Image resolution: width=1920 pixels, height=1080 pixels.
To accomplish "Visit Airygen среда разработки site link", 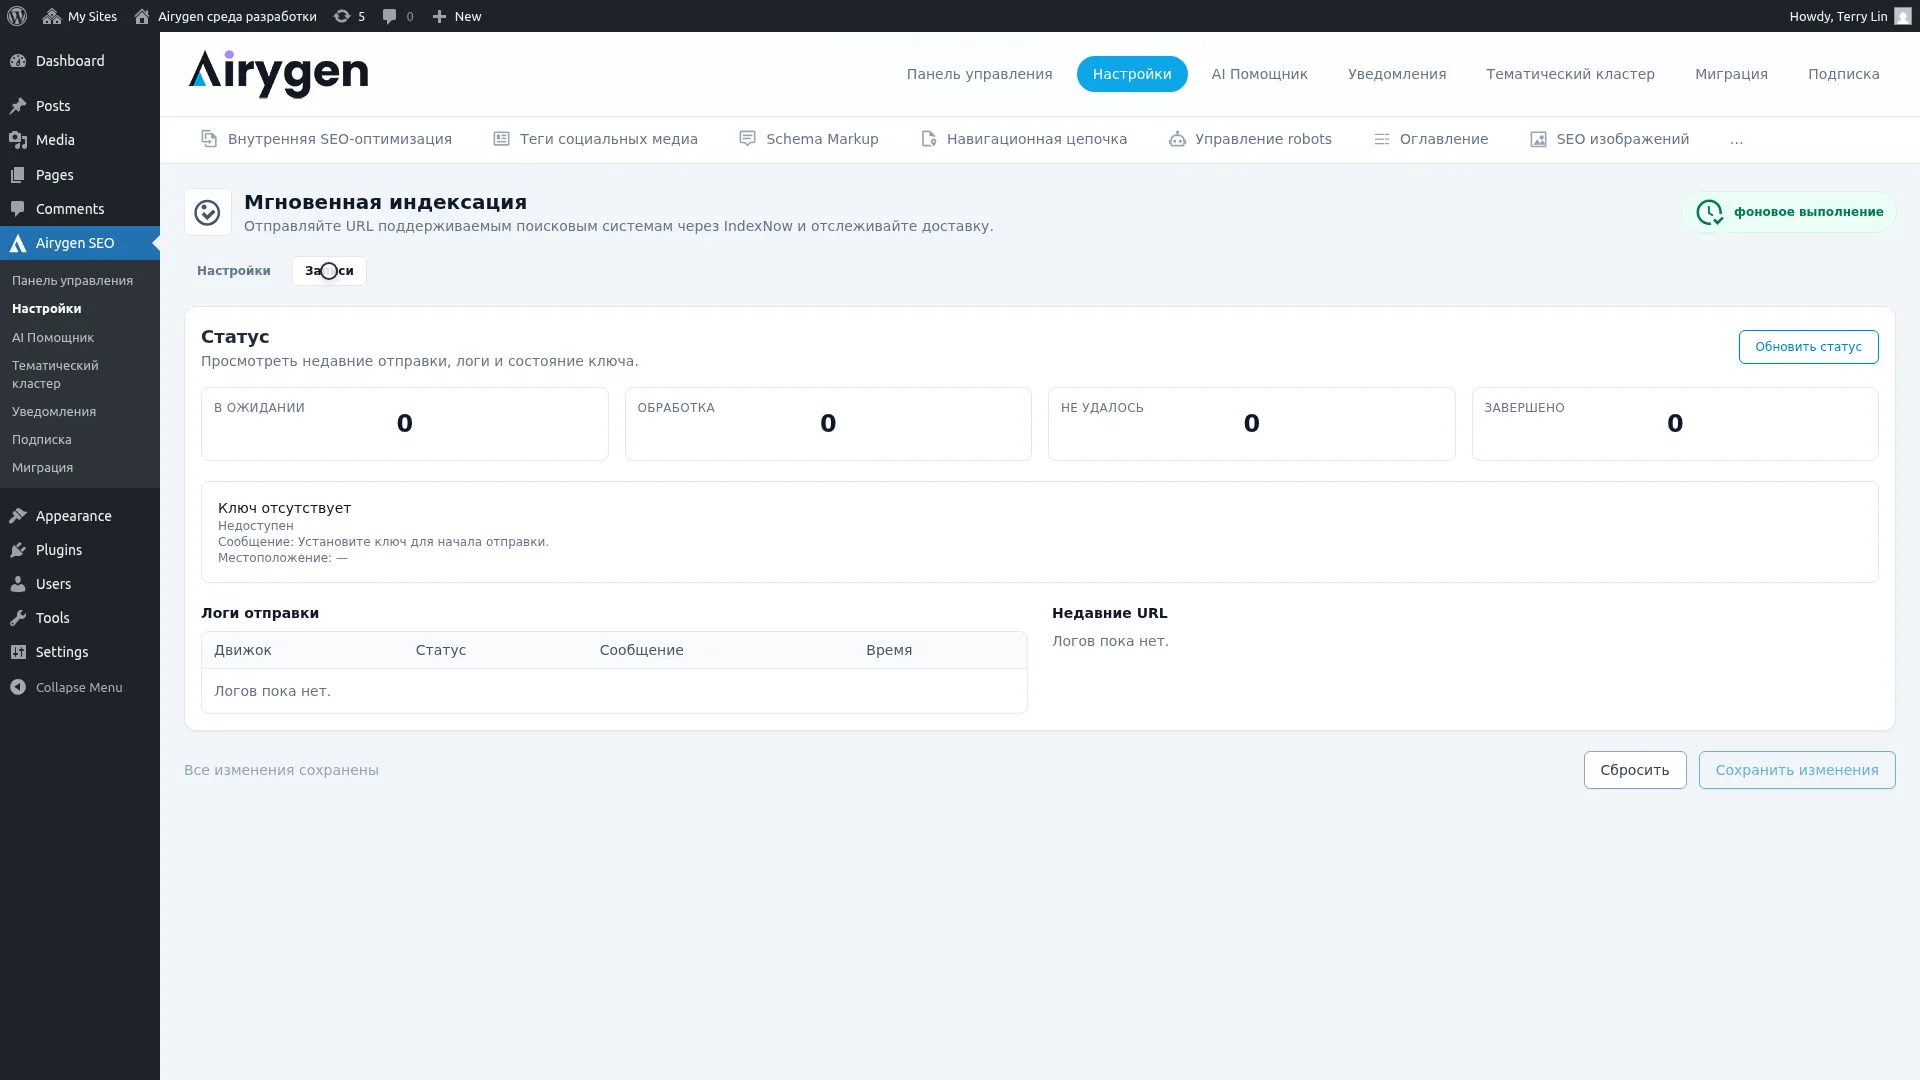I will click(225, 16).
